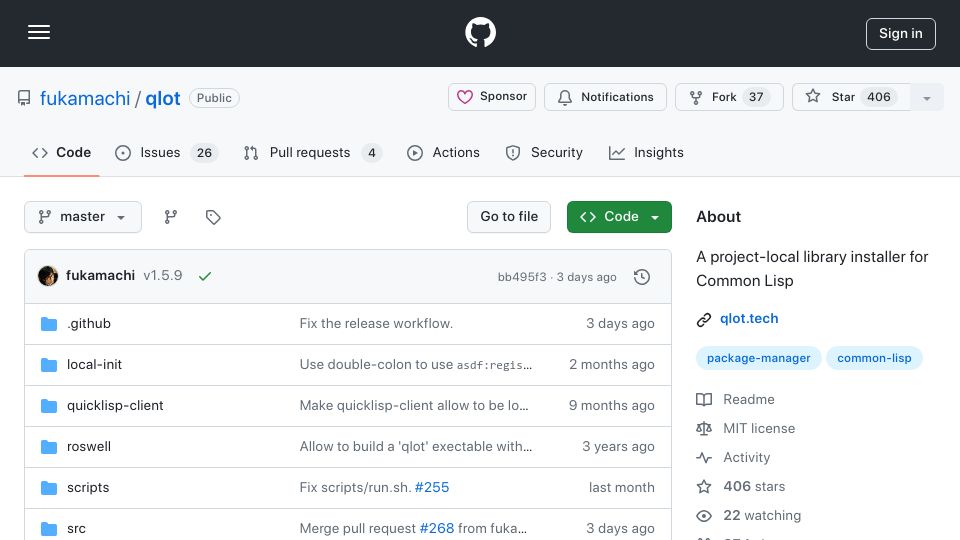Open commit author fukamachi link
This screenshot has height=540, width=960.
100,276
